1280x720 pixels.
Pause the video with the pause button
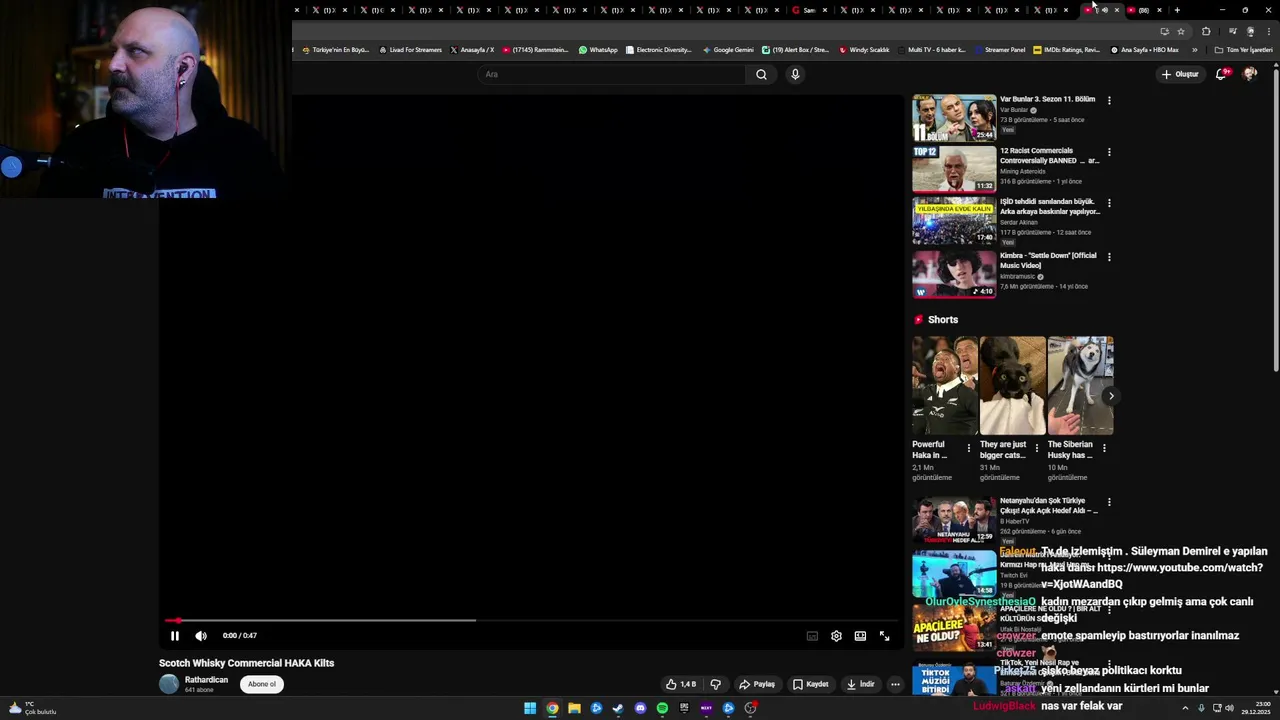coord(174,636)
